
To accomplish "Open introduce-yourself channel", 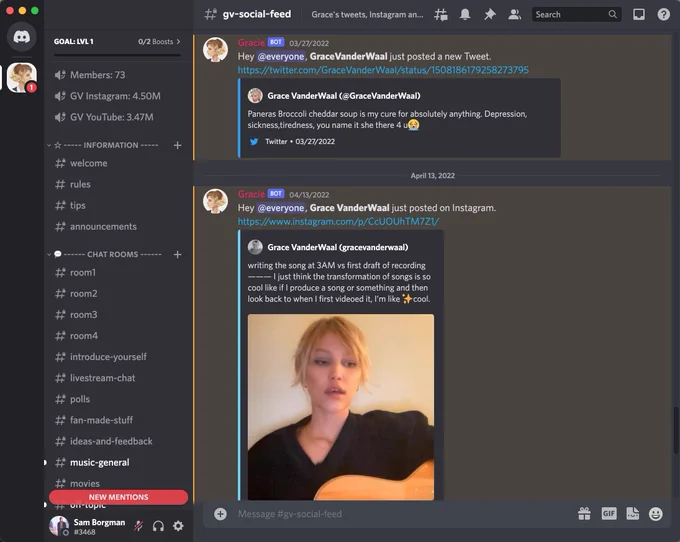I will [x=117, y=357].
